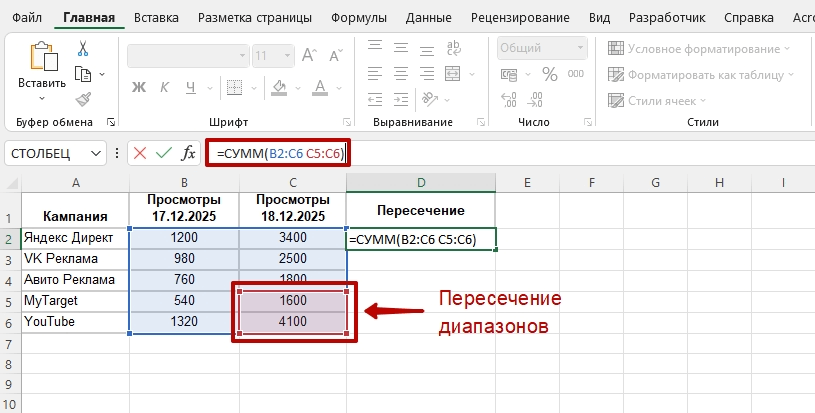Screen dimensions: 815x413
Task: Click Стили ячеек button
Action: click(658, 100)
